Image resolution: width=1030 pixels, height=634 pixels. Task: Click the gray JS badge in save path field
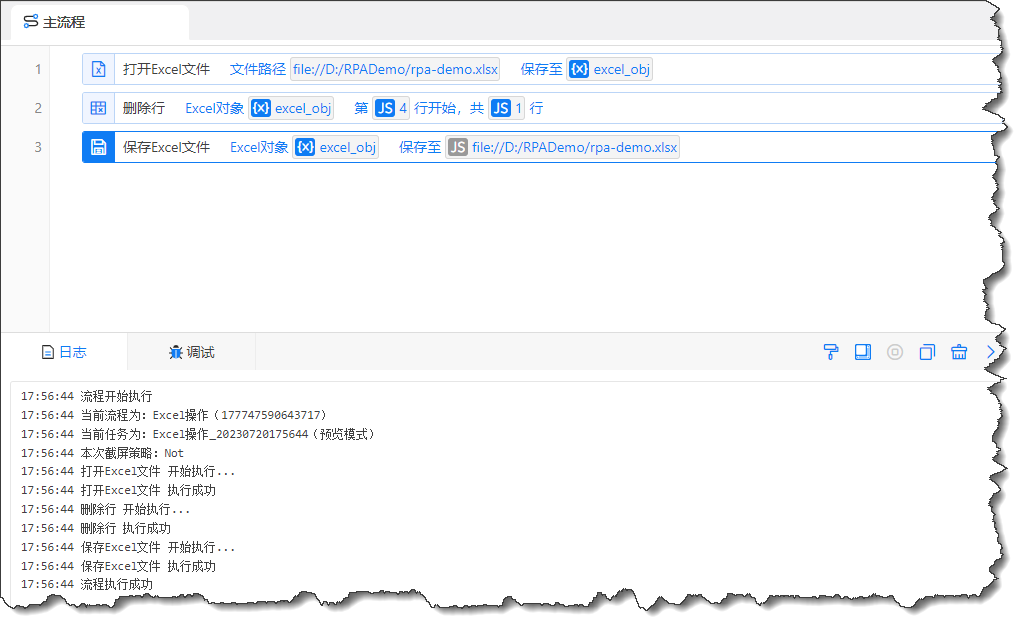tap(458, 147)
